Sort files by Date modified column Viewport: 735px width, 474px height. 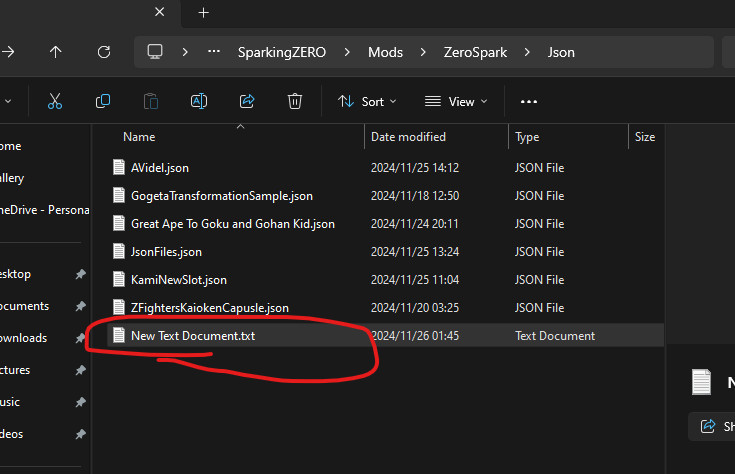pyautogui.click(x=408, y=137)
